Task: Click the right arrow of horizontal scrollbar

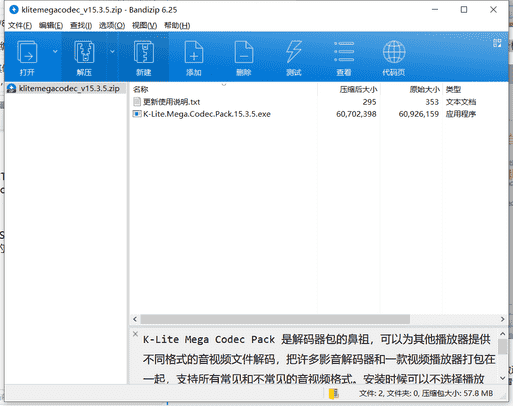Action: pos(503,319)
